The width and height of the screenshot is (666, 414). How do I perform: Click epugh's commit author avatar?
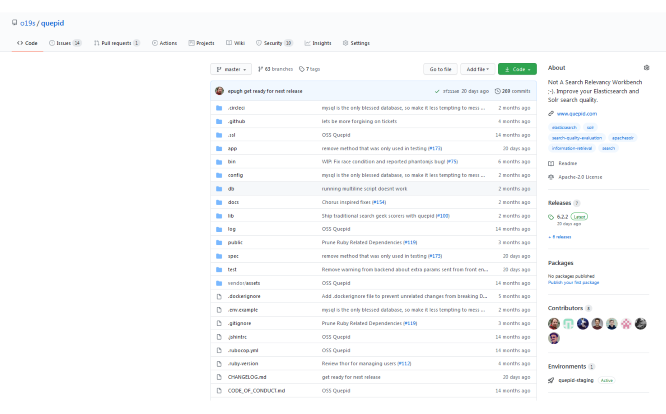[219, 91]
